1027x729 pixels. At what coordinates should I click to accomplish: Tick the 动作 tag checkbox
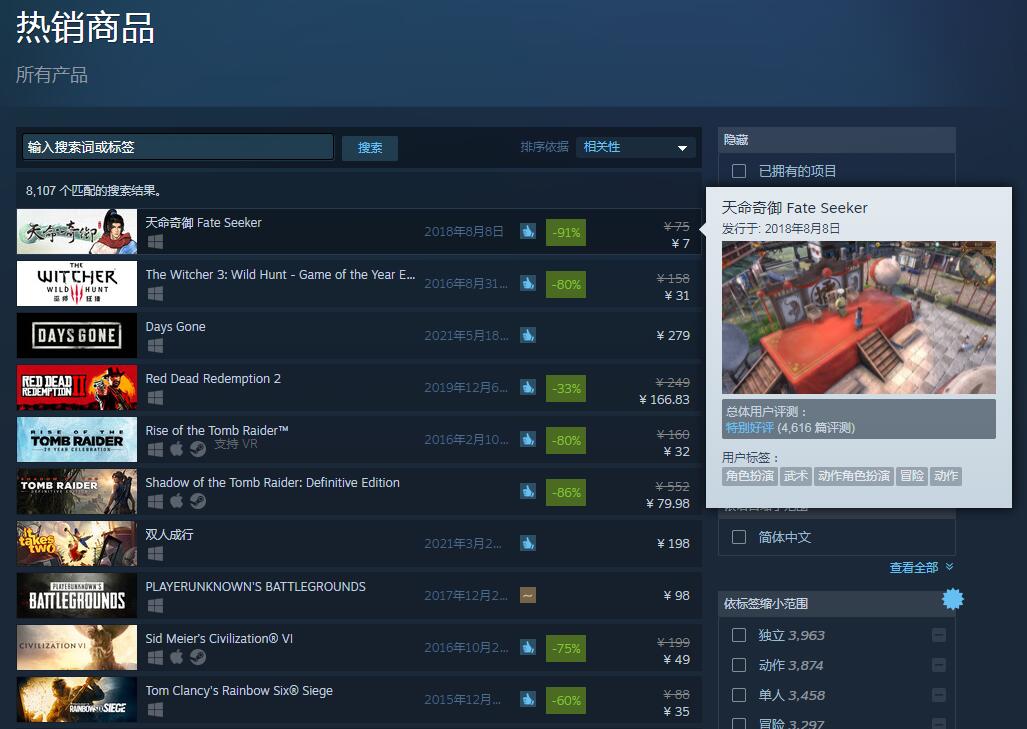tap(739, 665)
